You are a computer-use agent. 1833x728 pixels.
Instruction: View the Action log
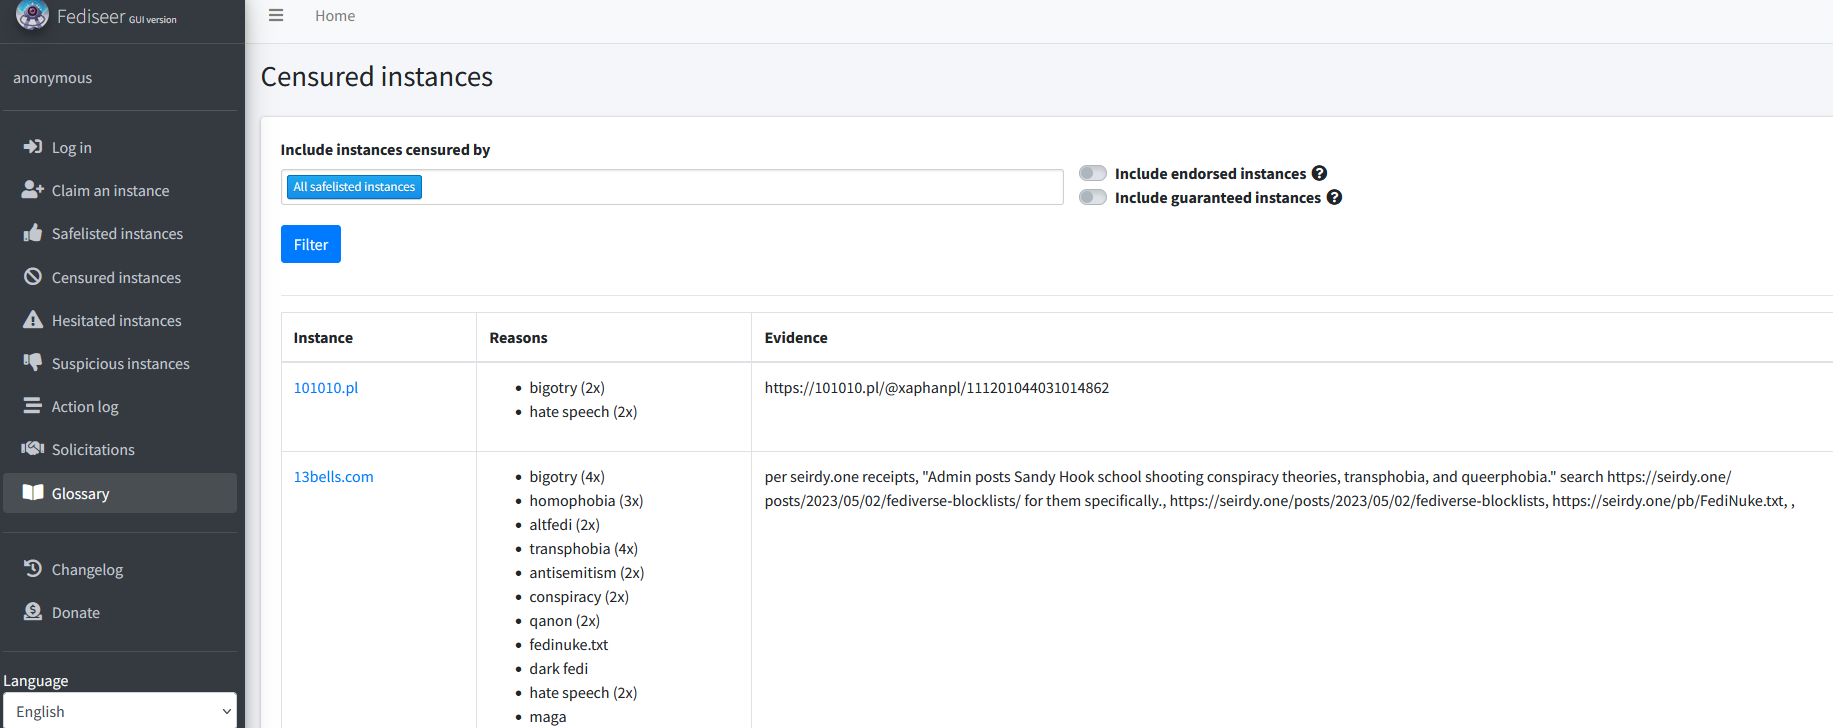(x=120, y=406)
